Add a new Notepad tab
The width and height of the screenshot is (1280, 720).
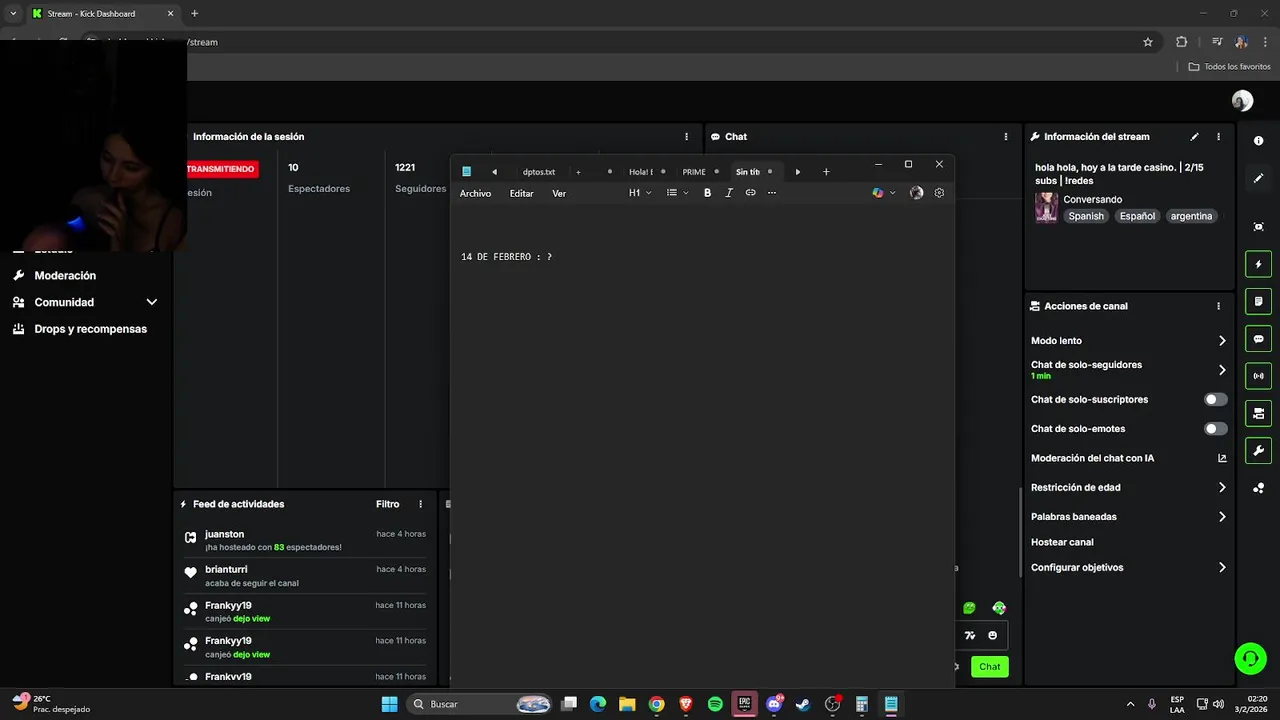pyautogui.click(x=826, y=172)
